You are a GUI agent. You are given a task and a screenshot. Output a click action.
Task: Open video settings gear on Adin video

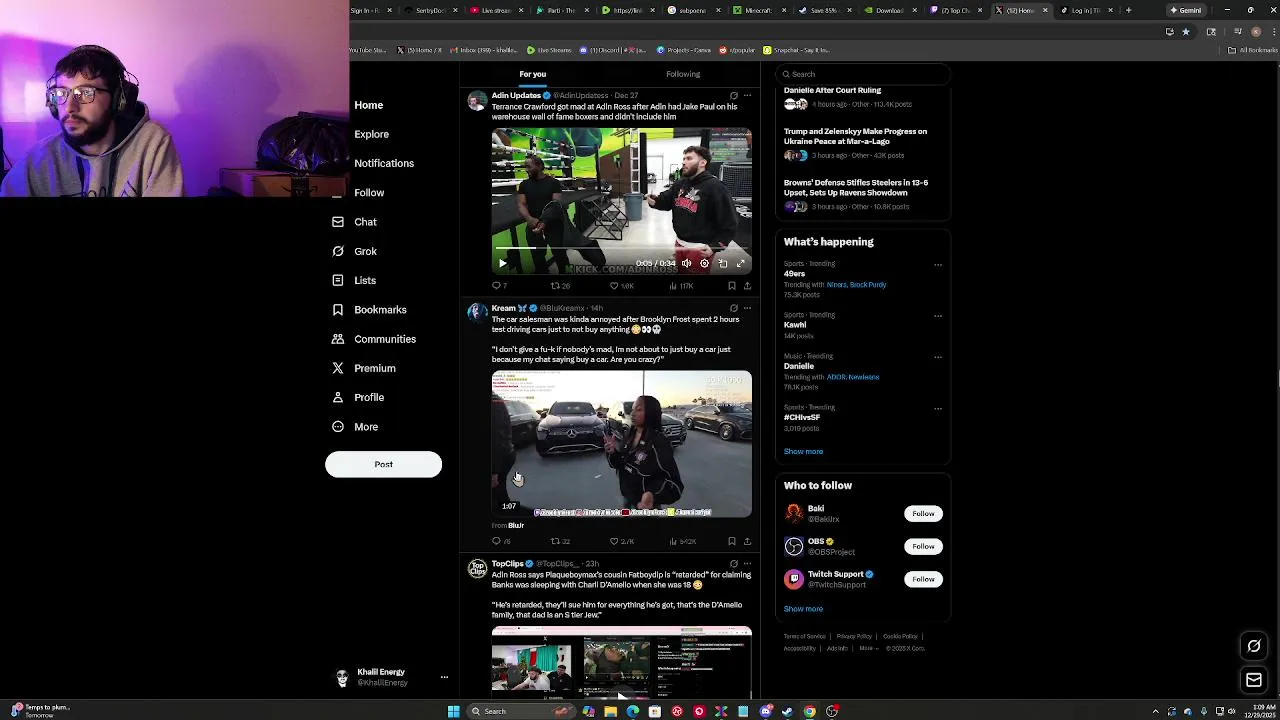pos(704,263)
